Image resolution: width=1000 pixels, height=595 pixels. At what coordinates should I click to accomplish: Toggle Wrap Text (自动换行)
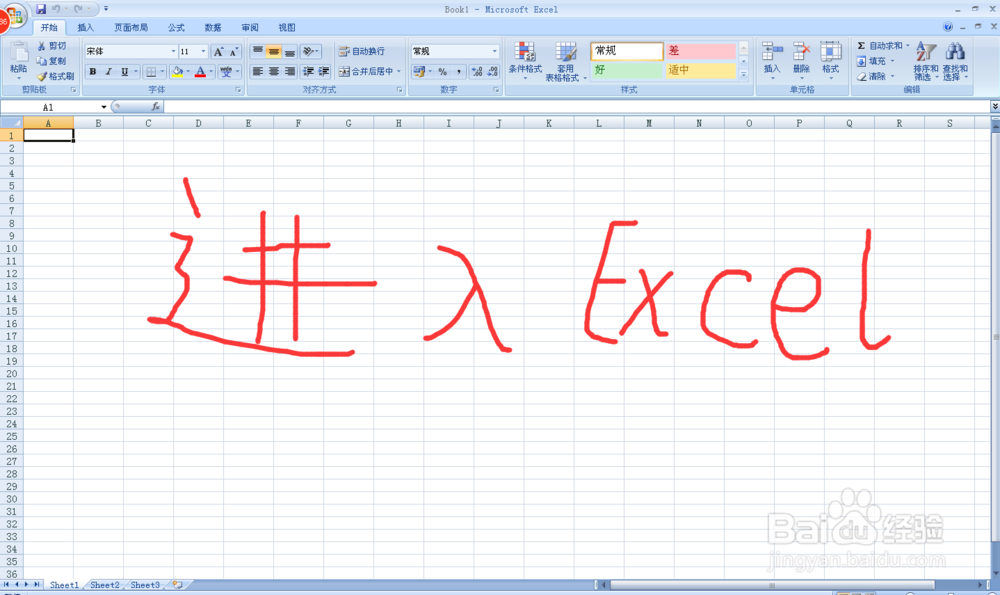click(362, 51)
